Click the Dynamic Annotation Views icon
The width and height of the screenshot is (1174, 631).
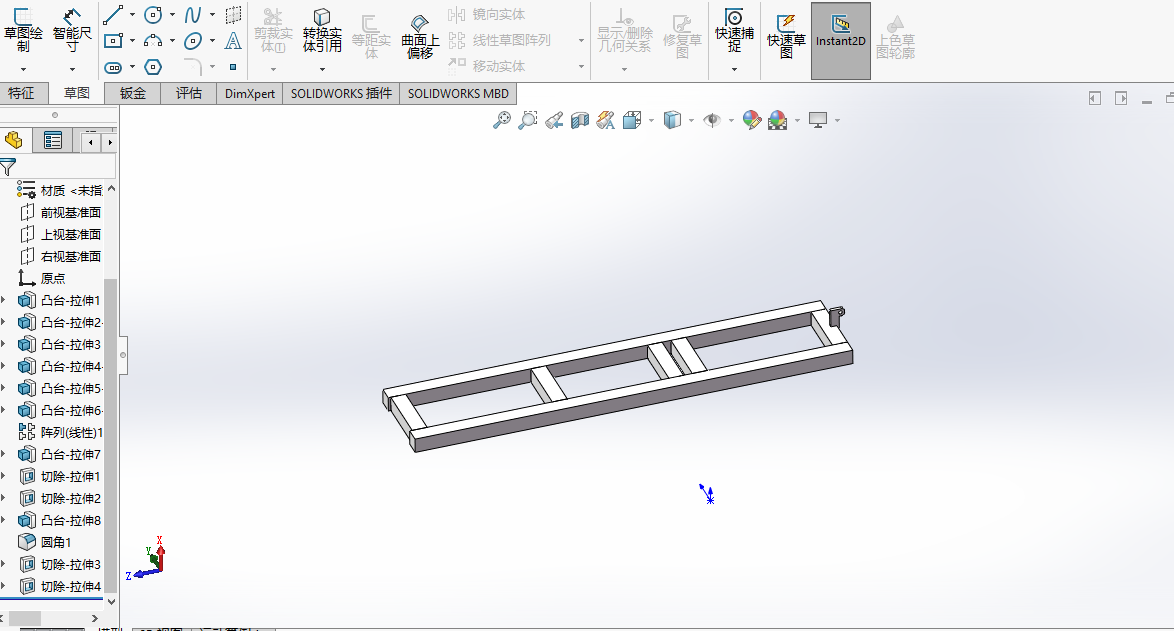(x=606, y=120)
